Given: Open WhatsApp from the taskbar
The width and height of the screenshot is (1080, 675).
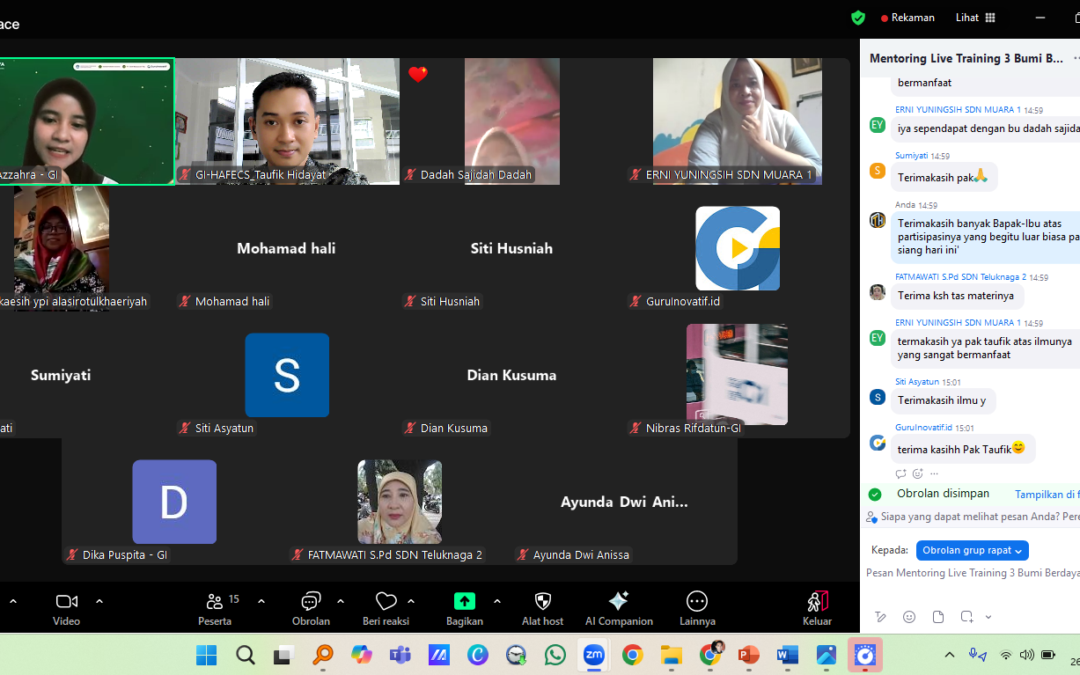Looking at the screenshot, I should pos(555,655).
